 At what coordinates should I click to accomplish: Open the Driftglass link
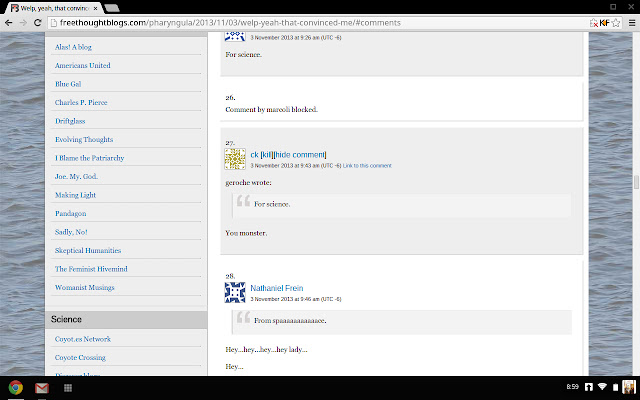70,121
